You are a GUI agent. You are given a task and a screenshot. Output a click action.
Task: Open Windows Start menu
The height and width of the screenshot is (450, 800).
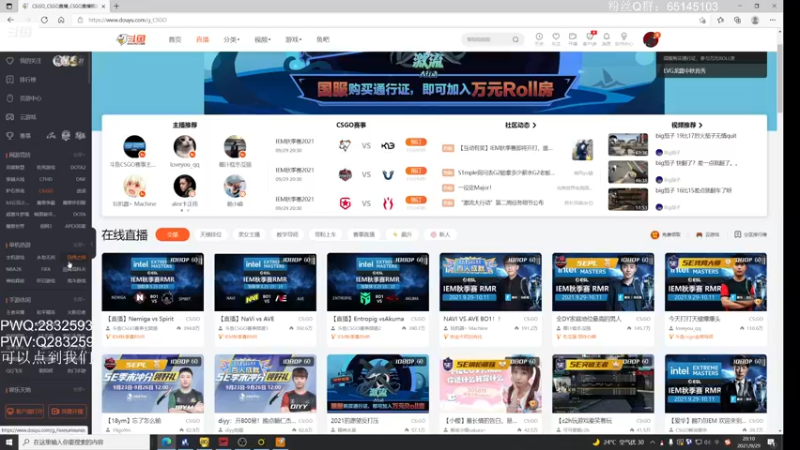click(9, 442)
